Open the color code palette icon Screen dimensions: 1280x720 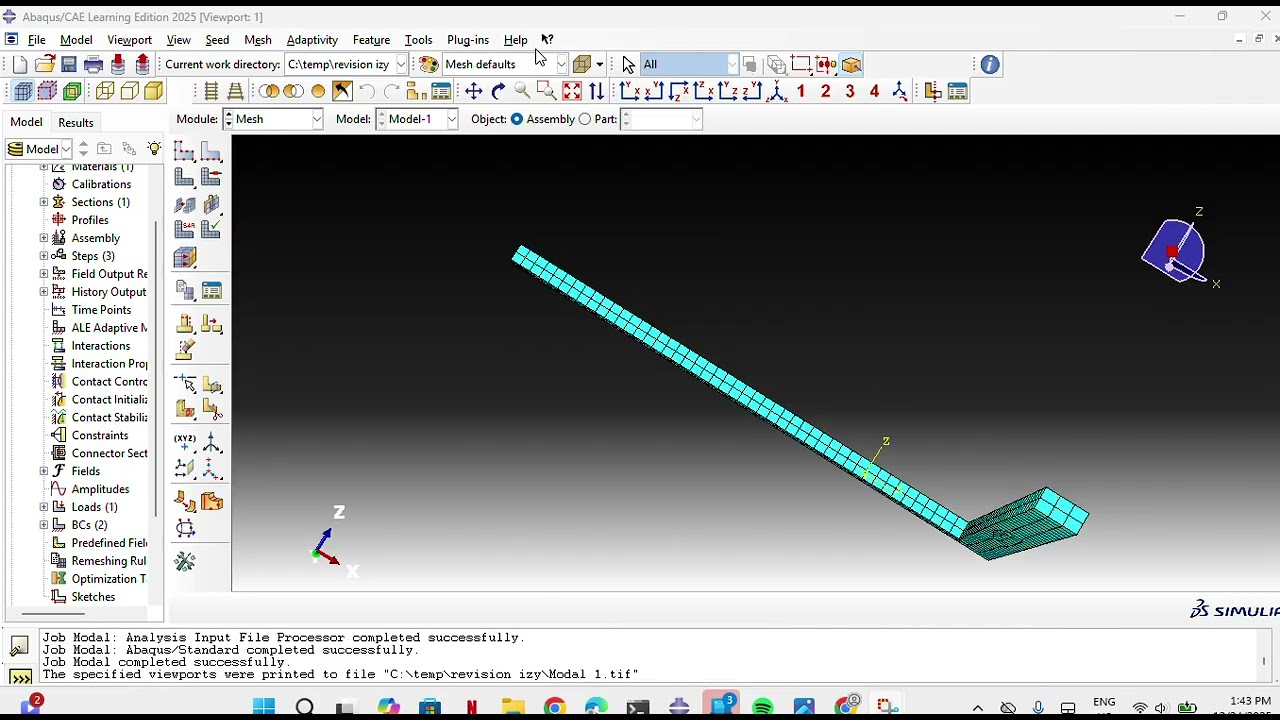429,65
